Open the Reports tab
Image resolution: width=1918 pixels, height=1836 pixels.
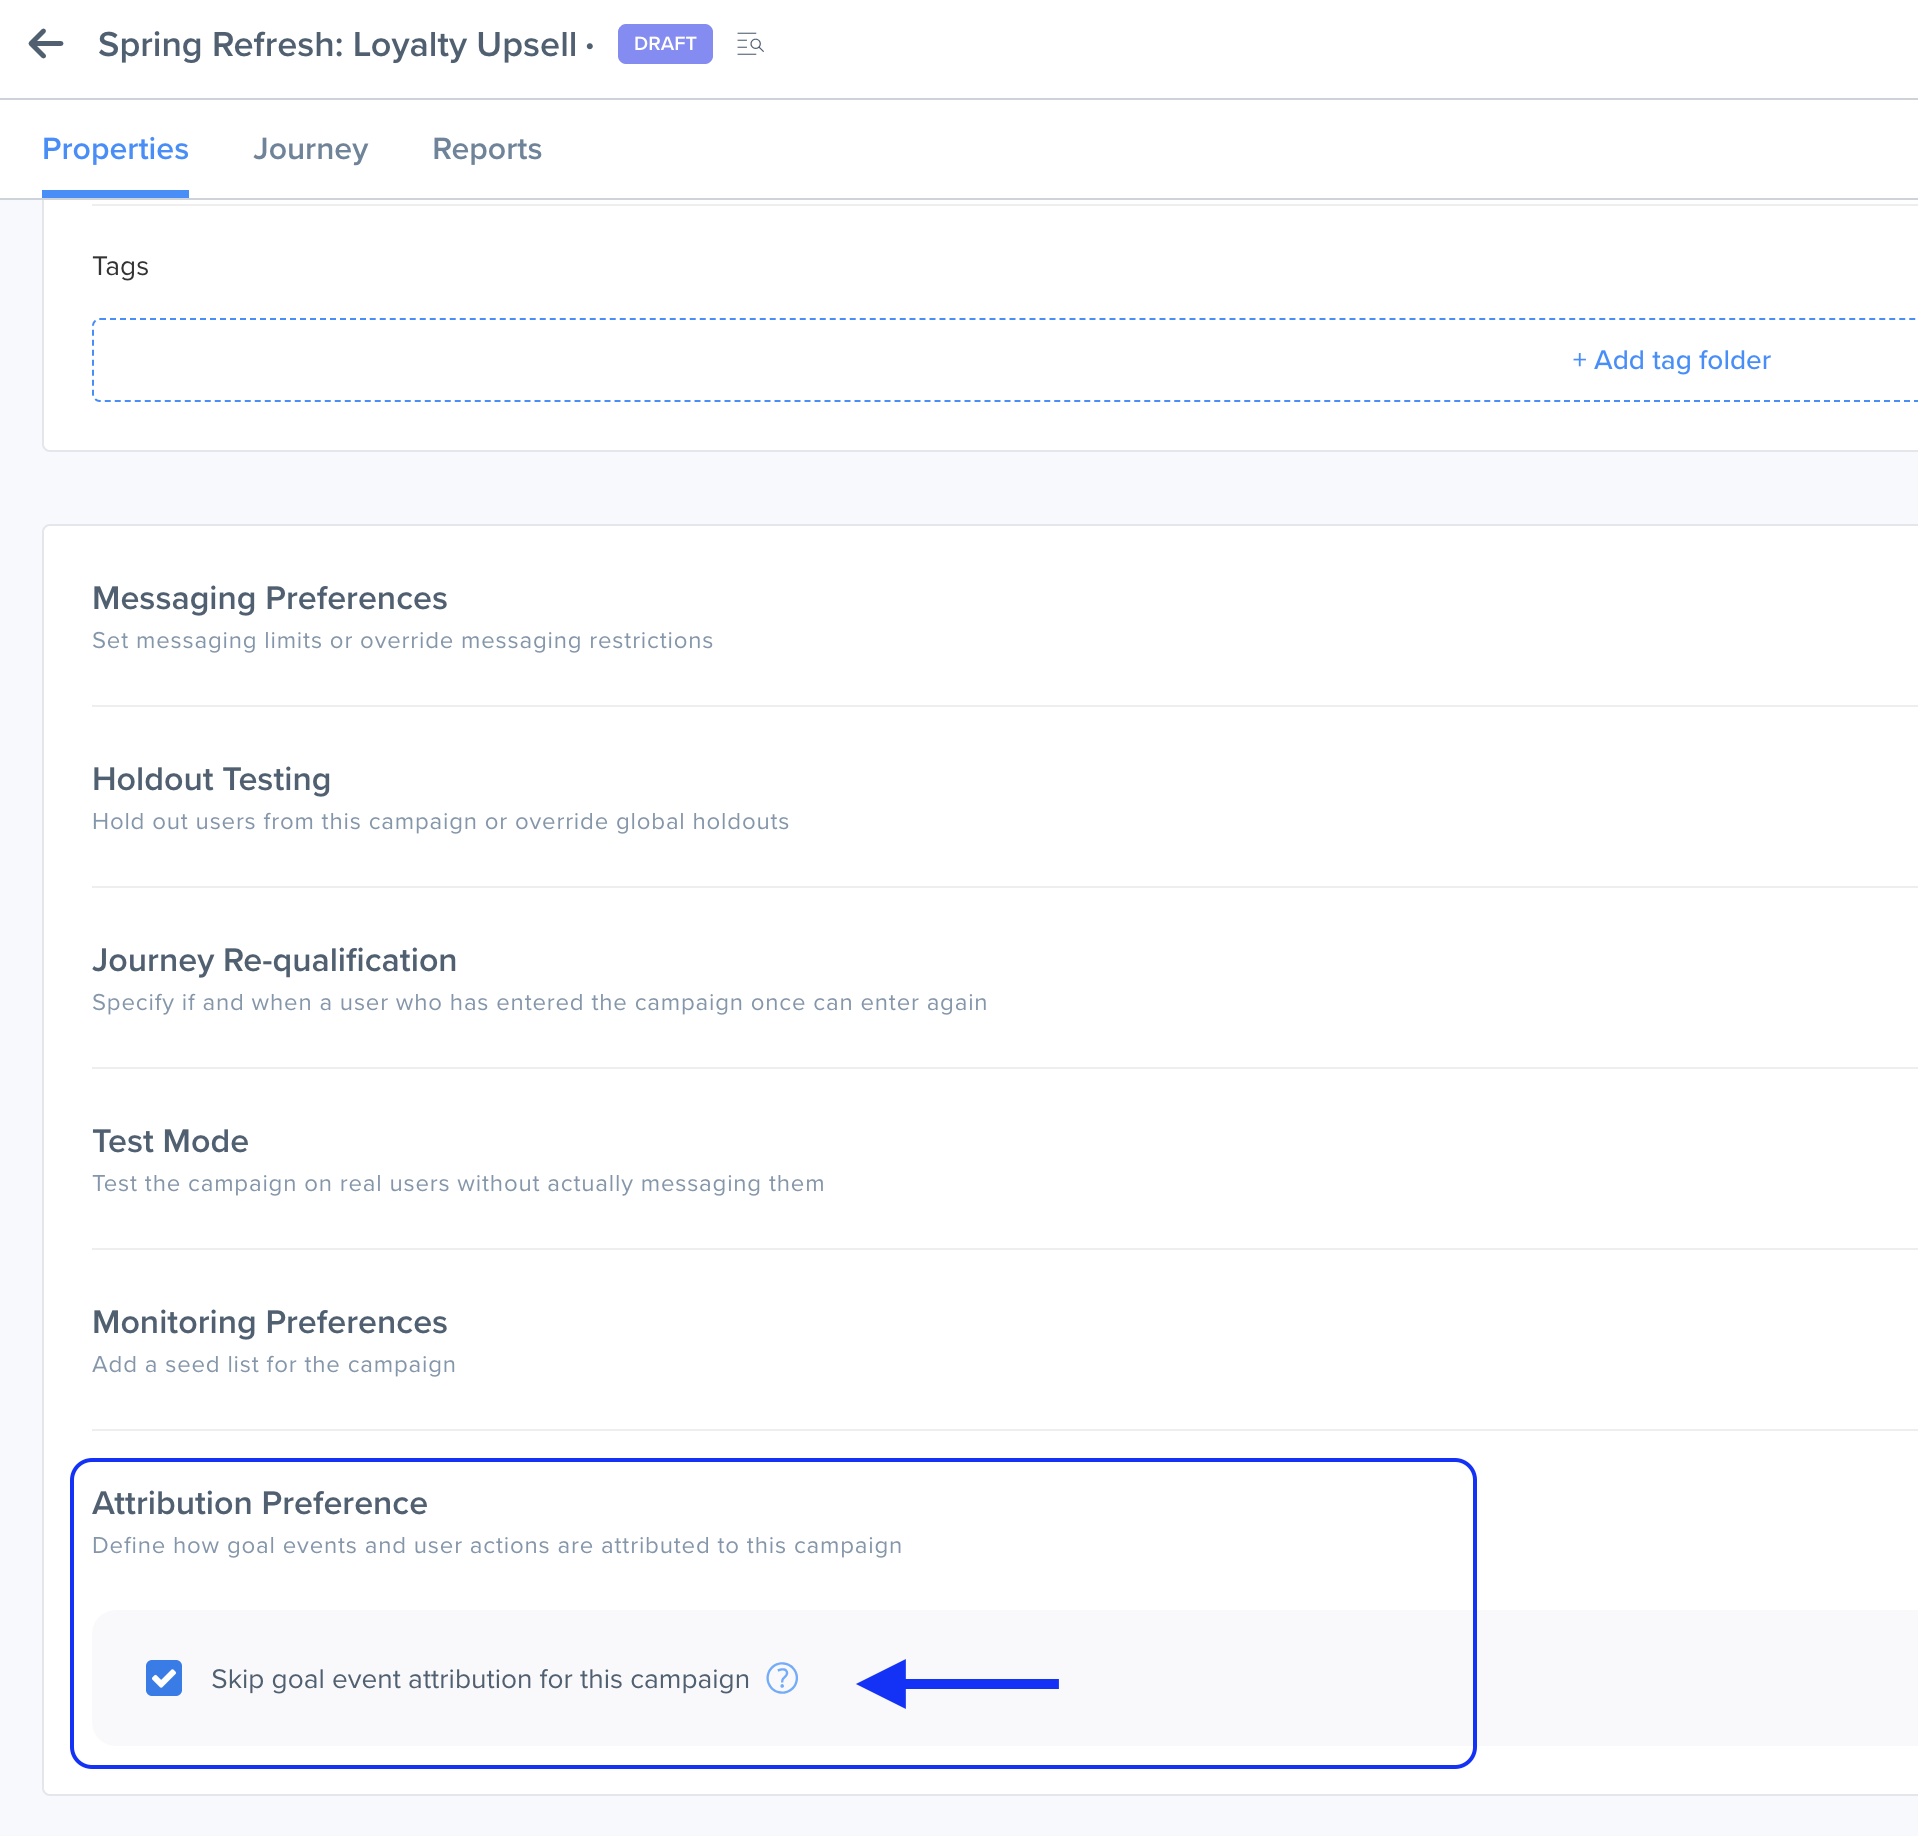coord(487,149)
